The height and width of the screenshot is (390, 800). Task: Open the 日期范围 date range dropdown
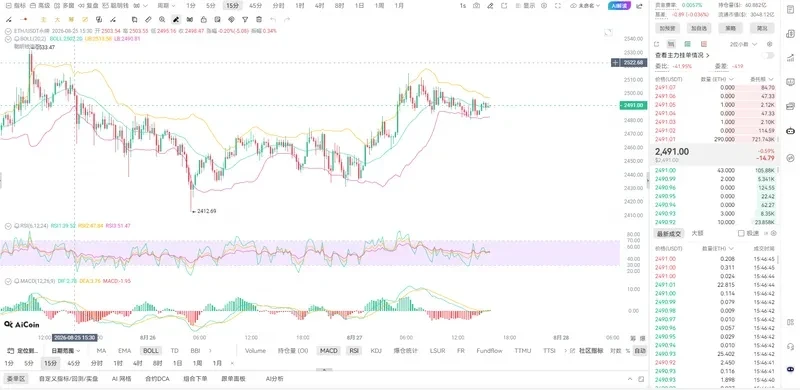pyautogui.click(x=66, y=351)
